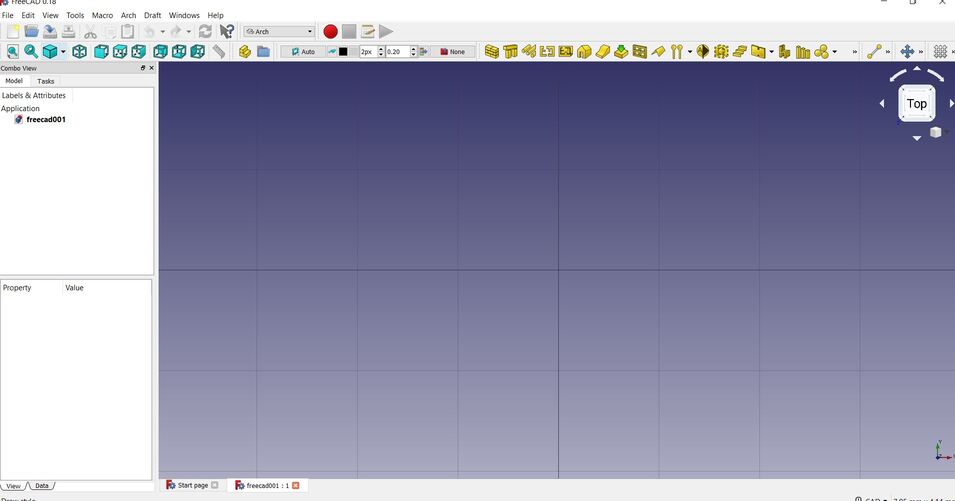This screenshot has width=955, height=501.
Task: Switch to the Start page tab
Action: pos(192,485)
